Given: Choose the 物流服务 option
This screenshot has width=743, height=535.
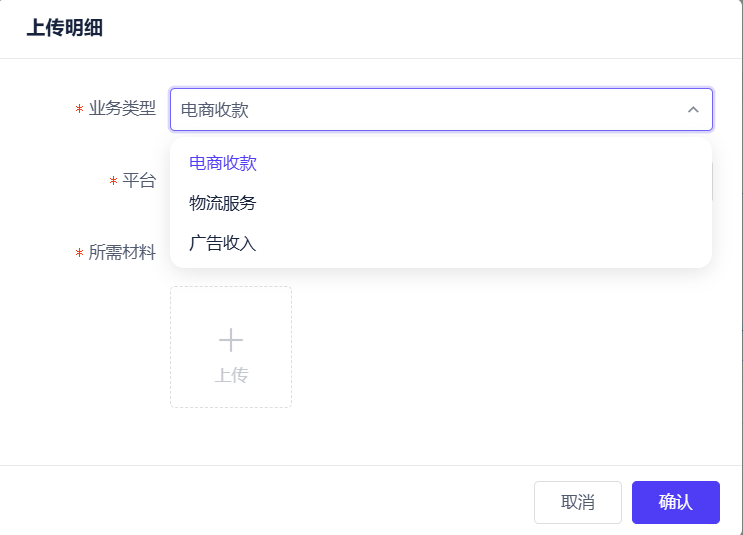Looking at the screenshot, I should [223, 203].
